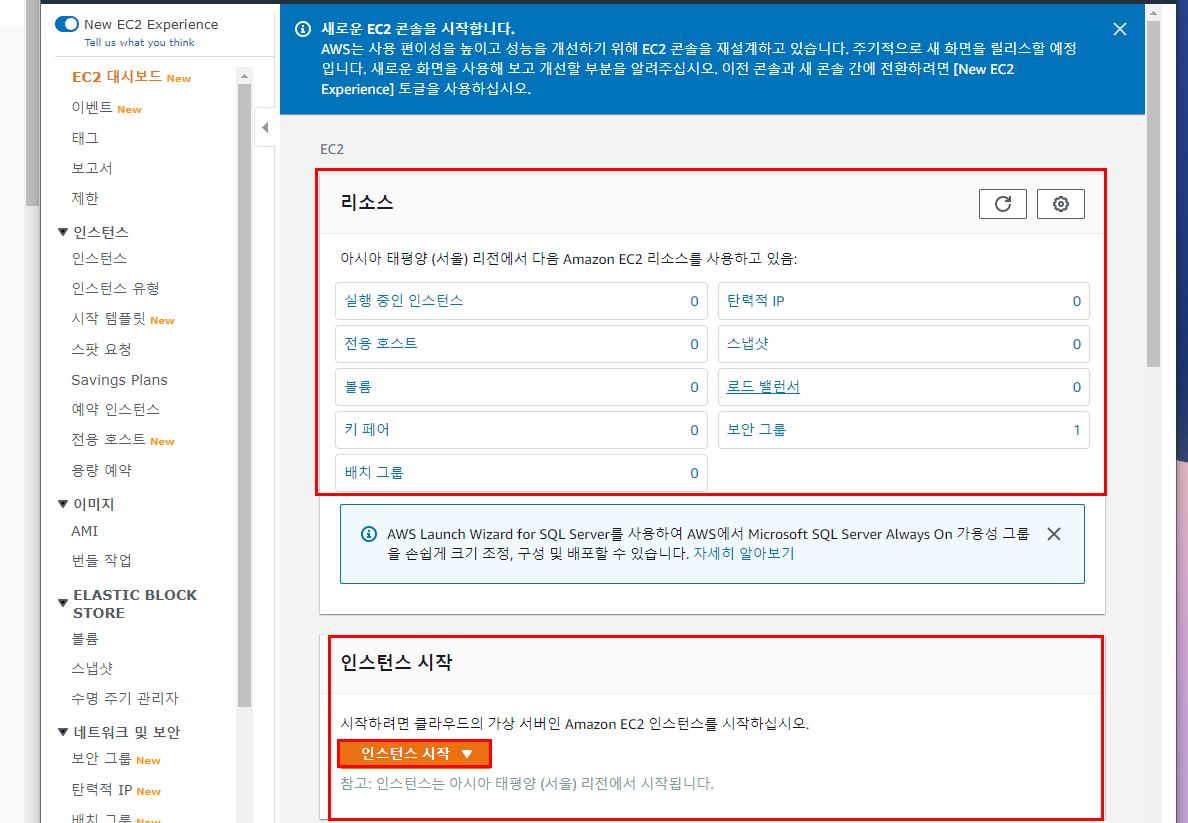Open 전용 호스트 resource tile
This screenshot has height=823, width=1188.
tap(521, 344)
